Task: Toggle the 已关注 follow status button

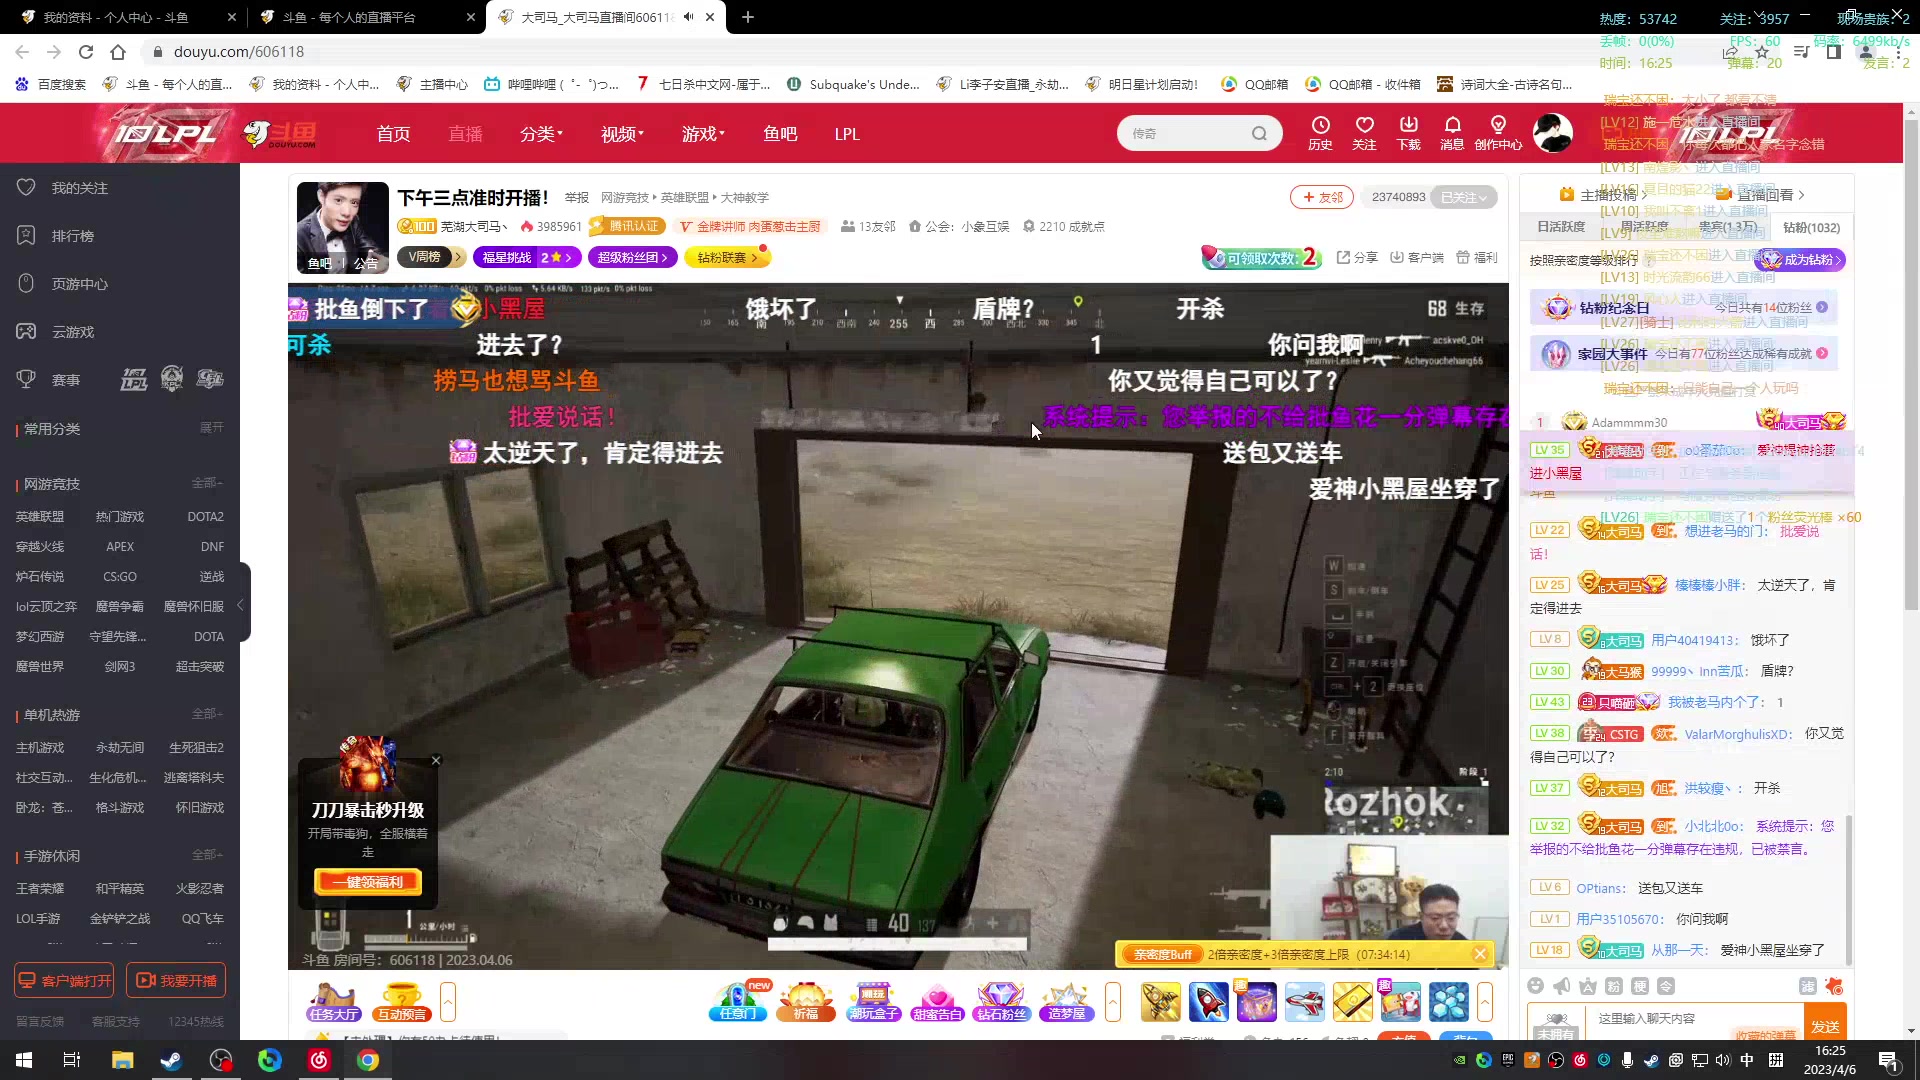Action: (x=1464, y=197)
